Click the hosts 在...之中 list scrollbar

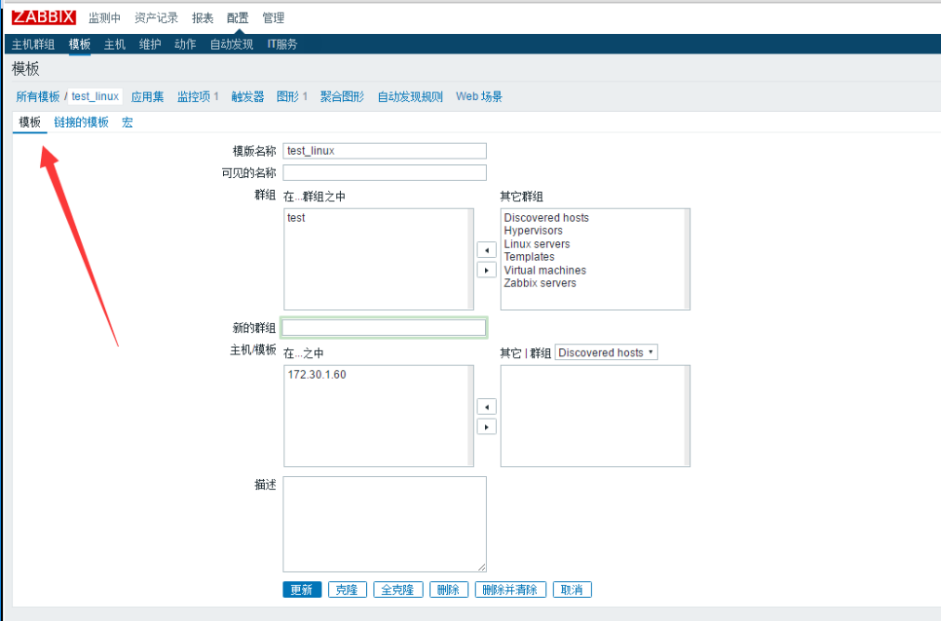tap(470, 416)
